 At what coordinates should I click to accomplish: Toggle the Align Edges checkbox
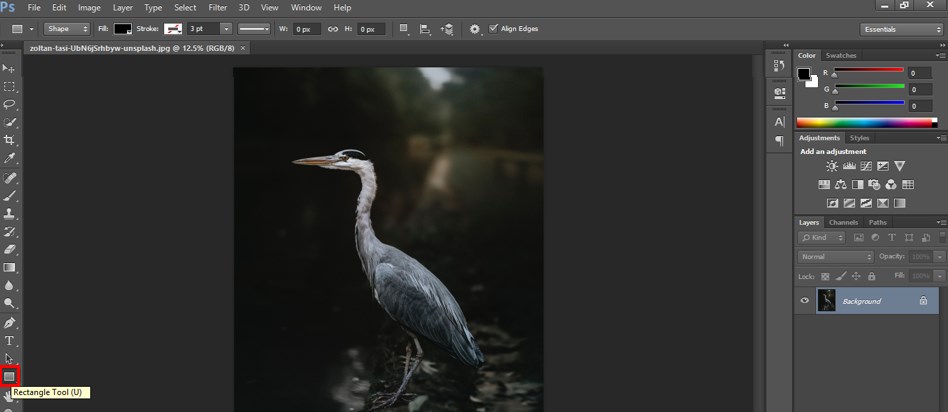click(493, 29)
